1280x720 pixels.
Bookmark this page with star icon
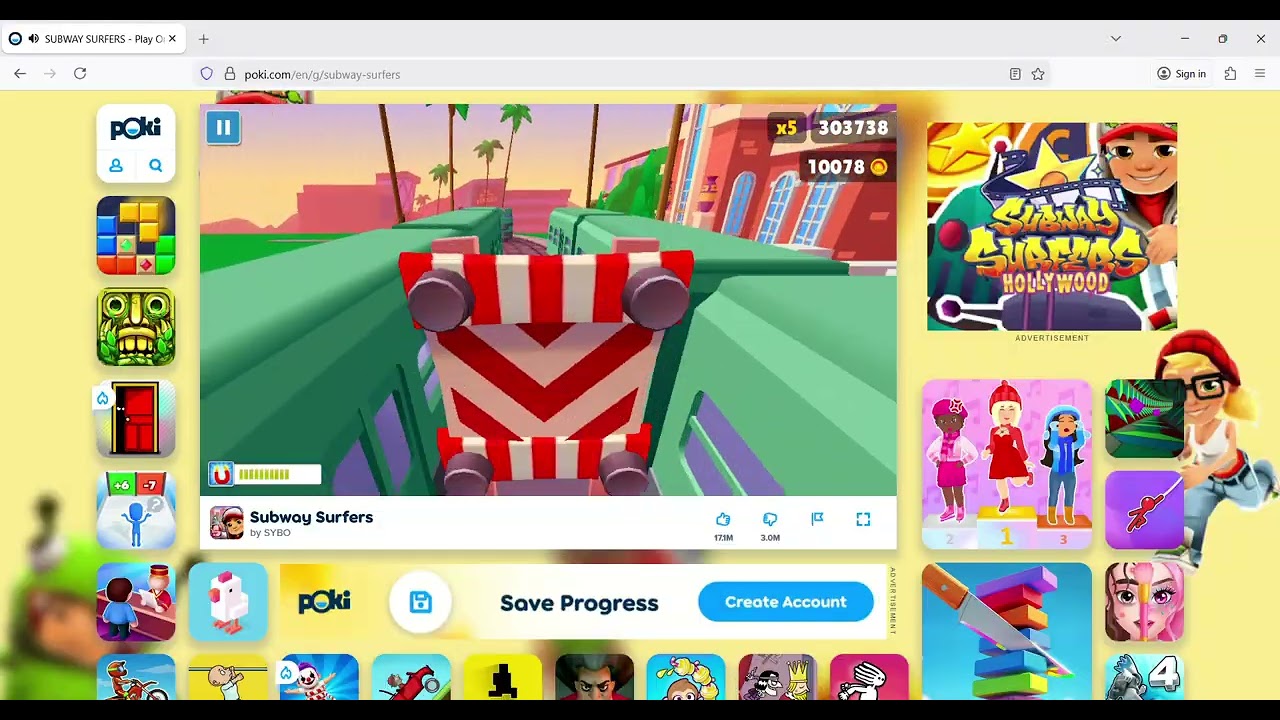click(1038, 74)
